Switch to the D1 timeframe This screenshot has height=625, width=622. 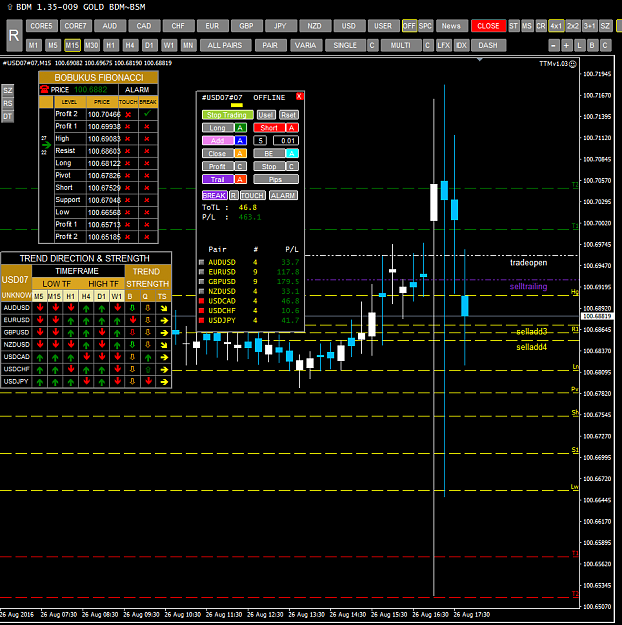149,45
